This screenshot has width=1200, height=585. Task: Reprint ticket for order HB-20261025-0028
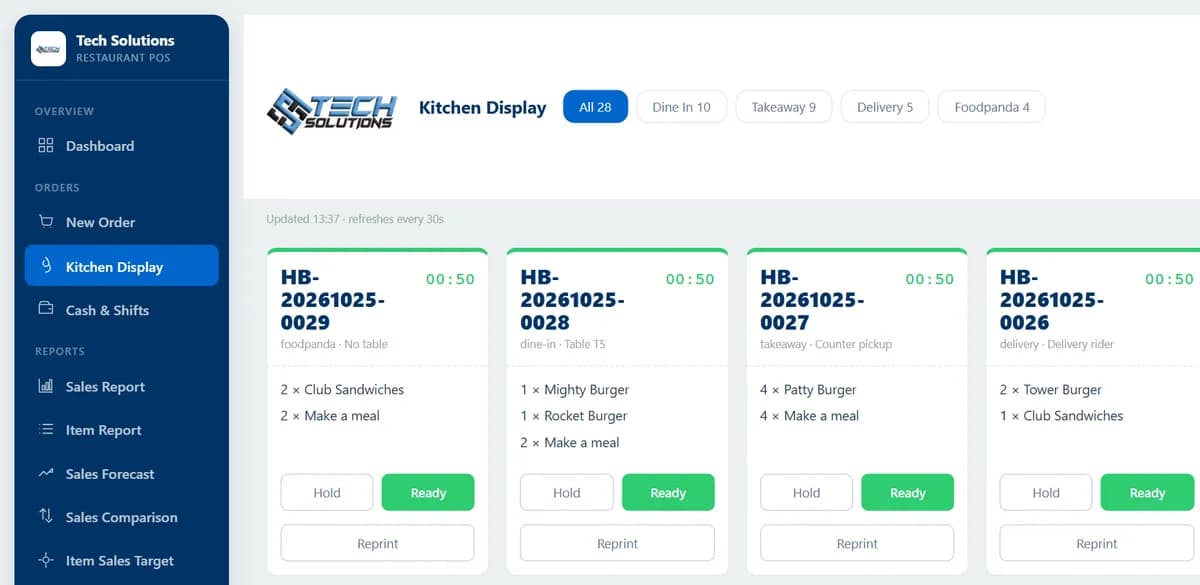(618, 544)
